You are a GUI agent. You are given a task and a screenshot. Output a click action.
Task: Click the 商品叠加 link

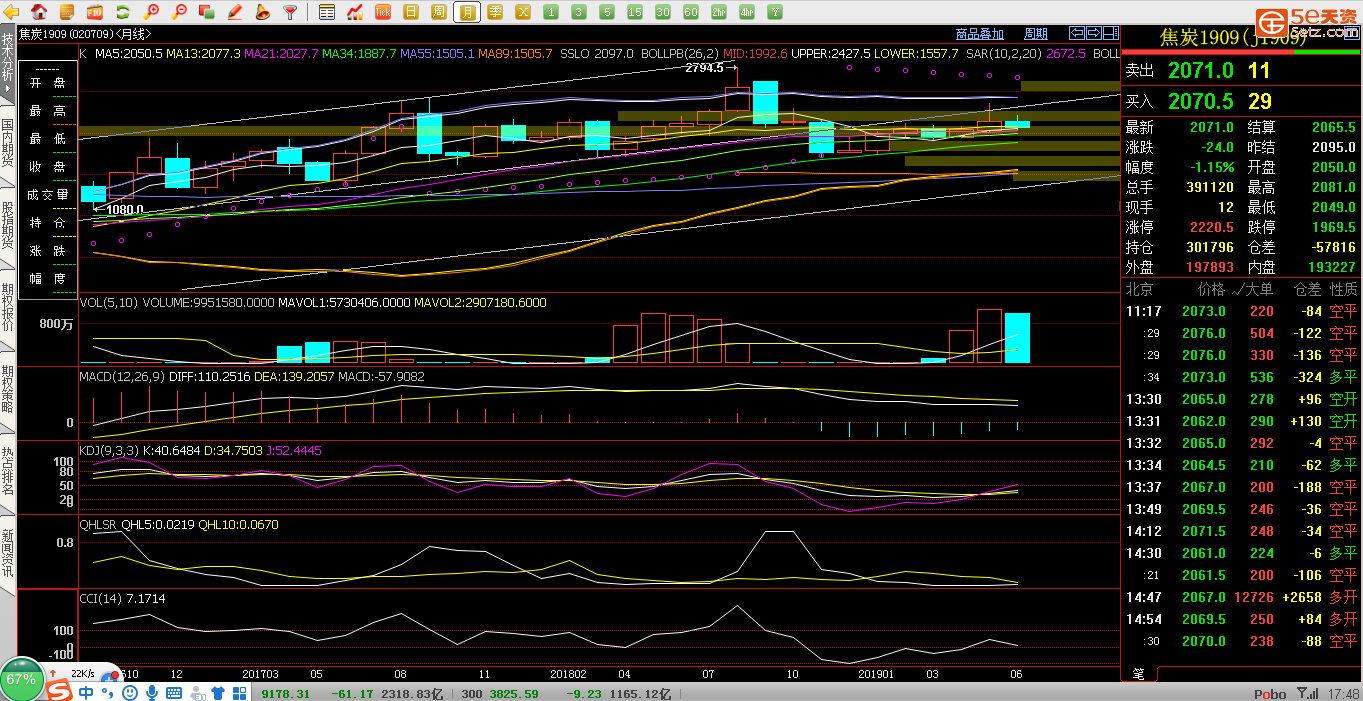coord(980,34)
